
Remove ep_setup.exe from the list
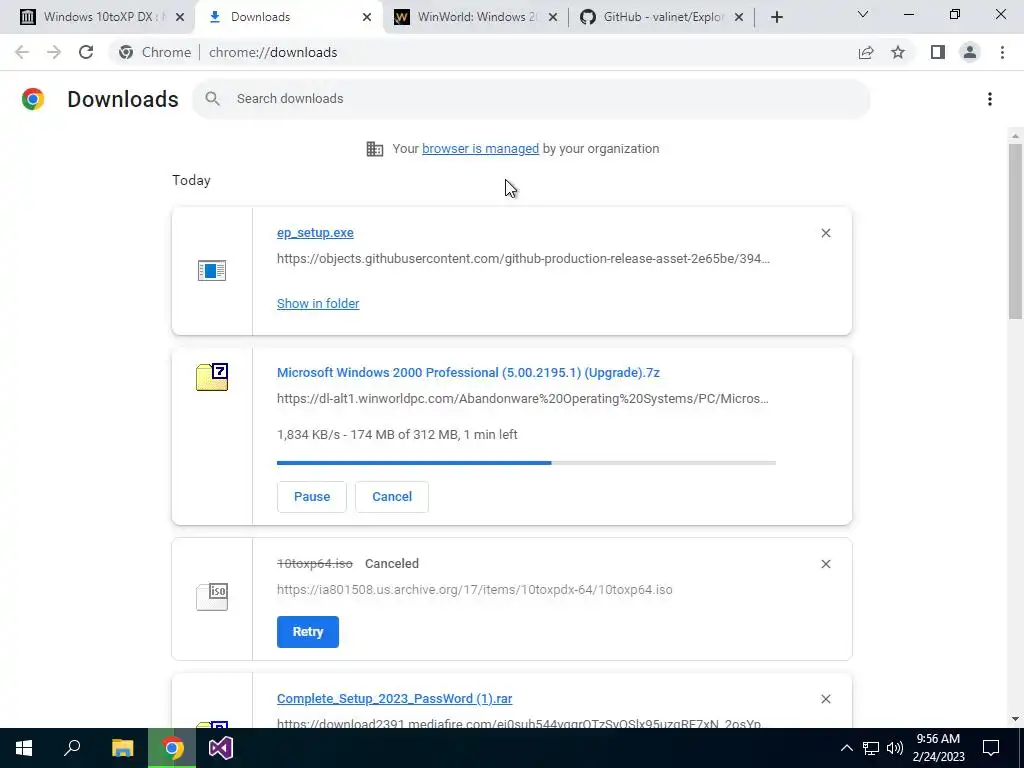tap(825, 233)
